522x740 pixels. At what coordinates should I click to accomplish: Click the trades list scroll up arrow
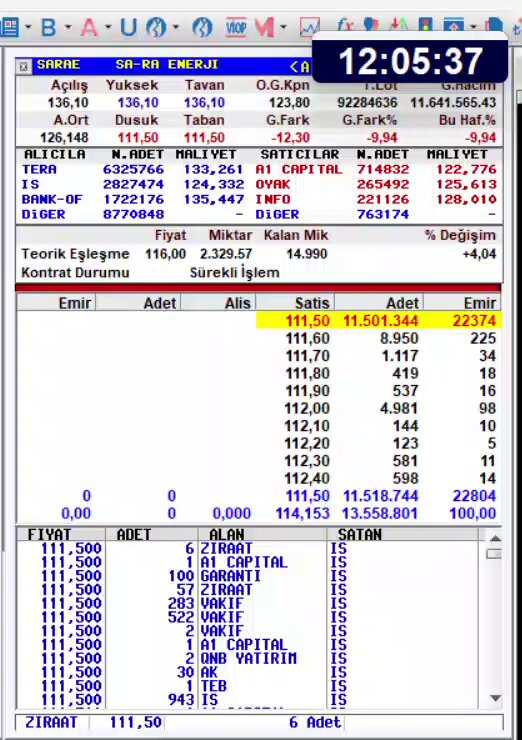[x=495, y=538]
